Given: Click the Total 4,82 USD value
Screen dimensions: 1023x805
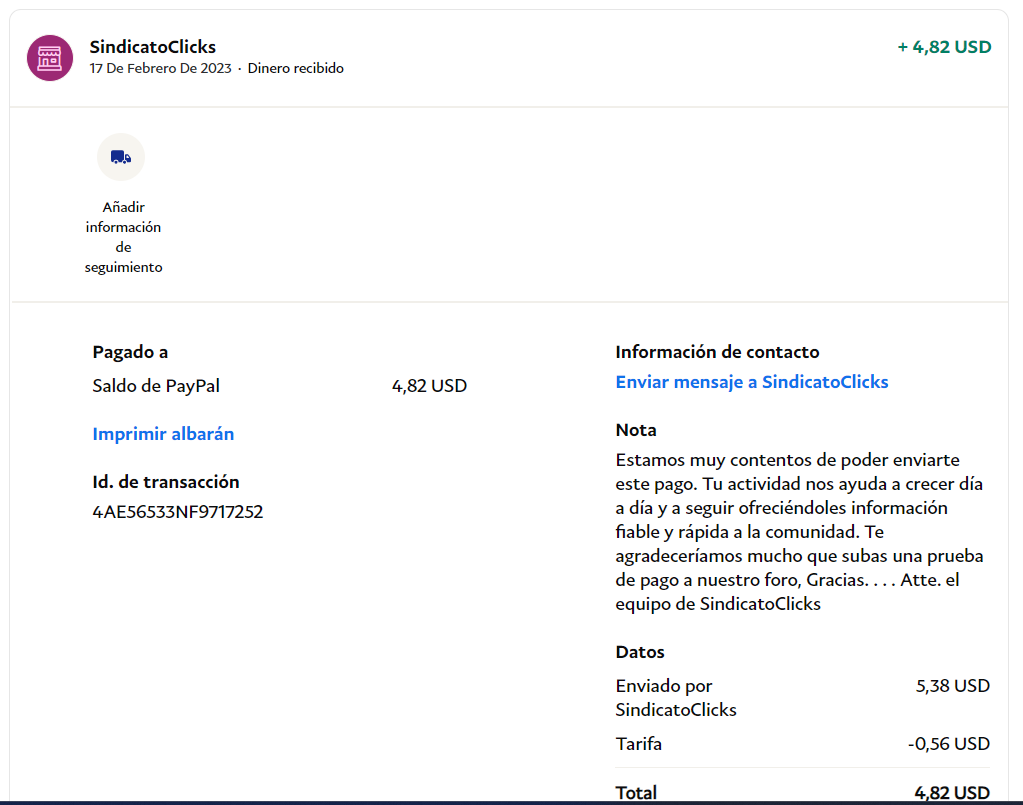Looking at the screenshot, I should pos(952,793).
